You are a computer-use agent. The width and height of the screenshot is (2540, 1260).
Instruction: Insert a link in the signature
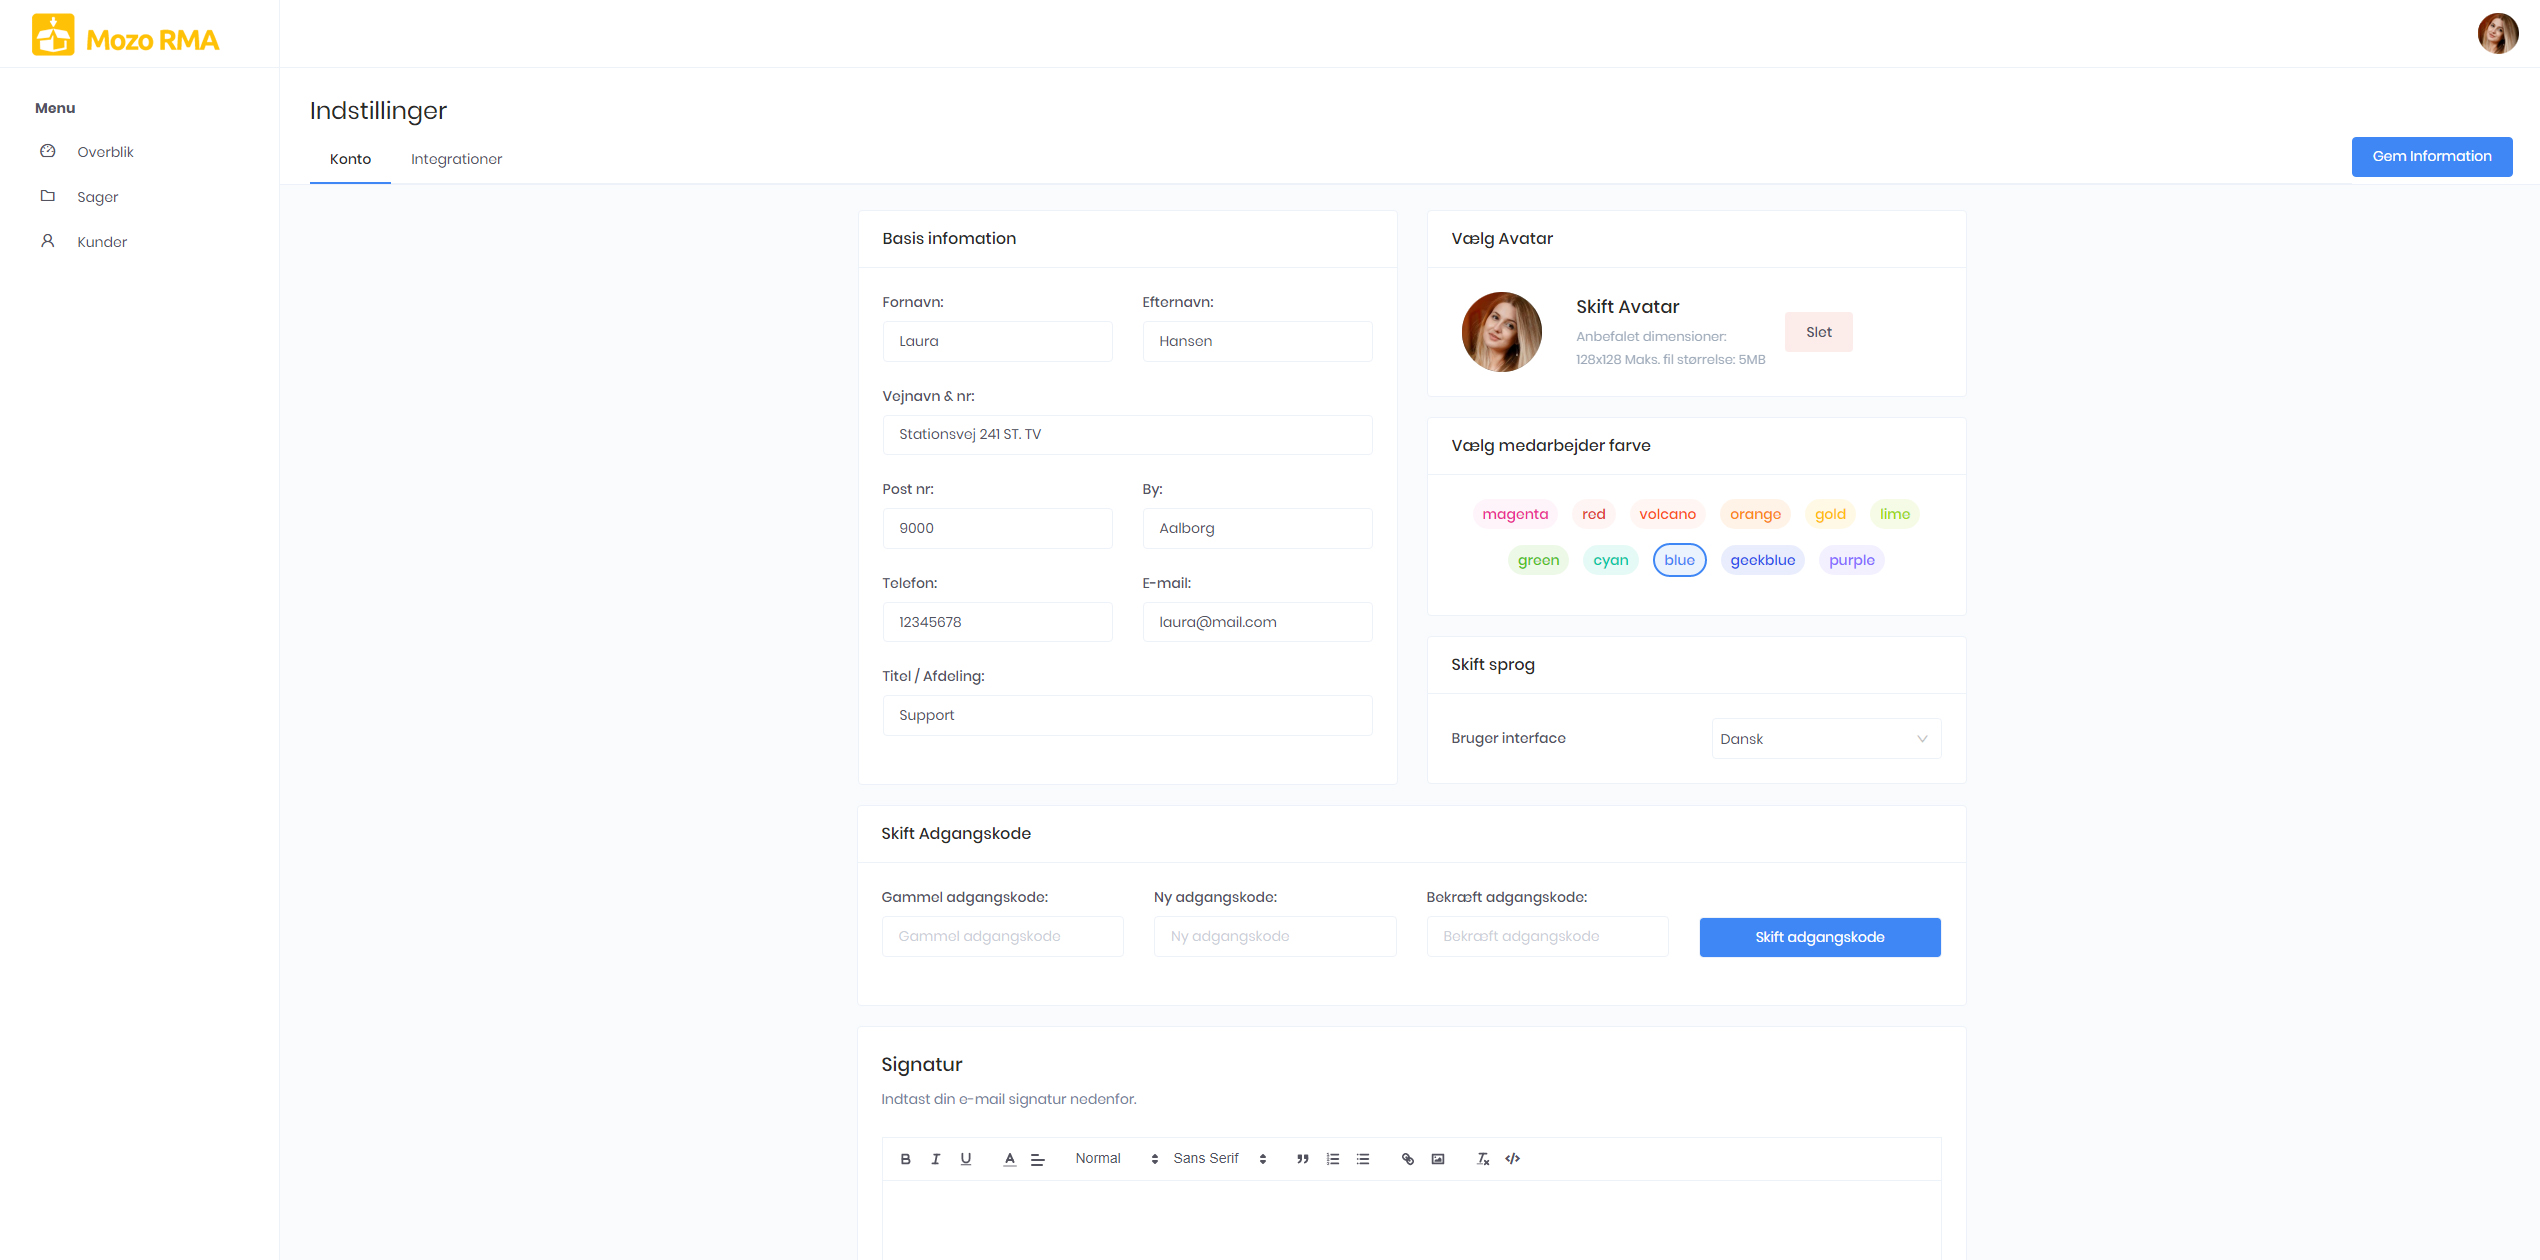tap(1407, 1159)
